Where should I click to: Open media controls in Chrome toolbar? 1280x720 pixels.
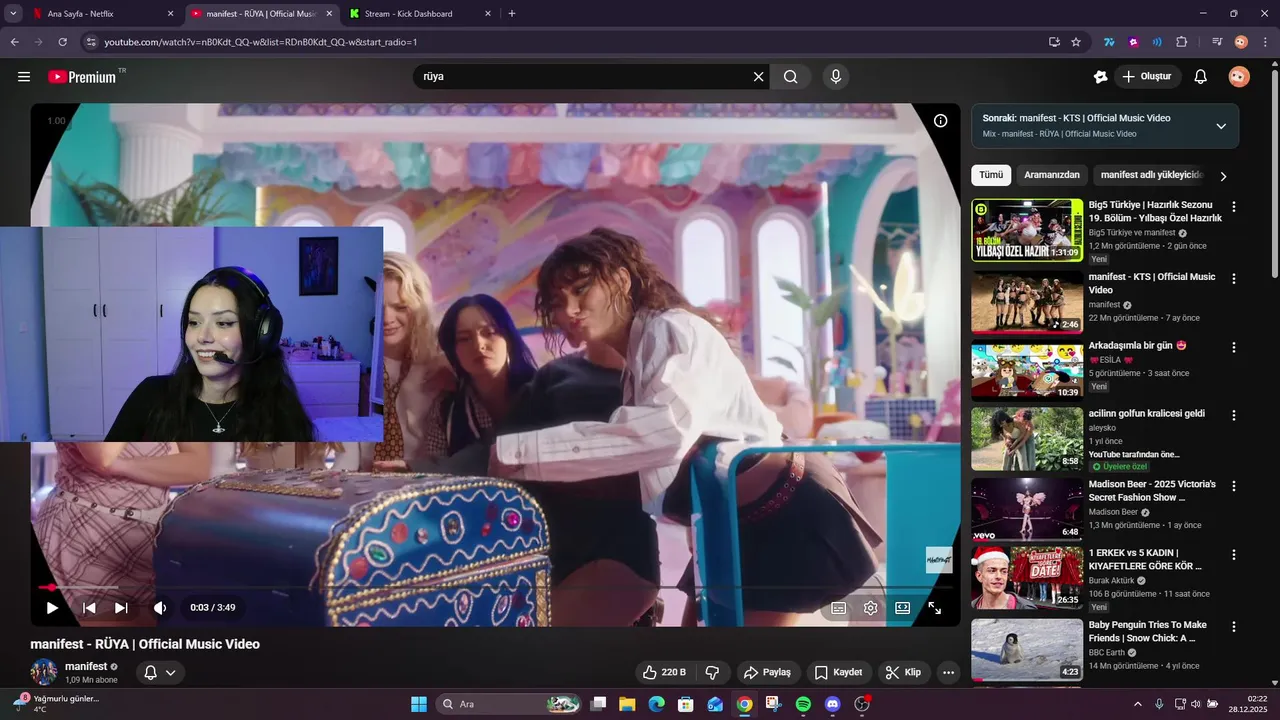tap(1217, 42)
